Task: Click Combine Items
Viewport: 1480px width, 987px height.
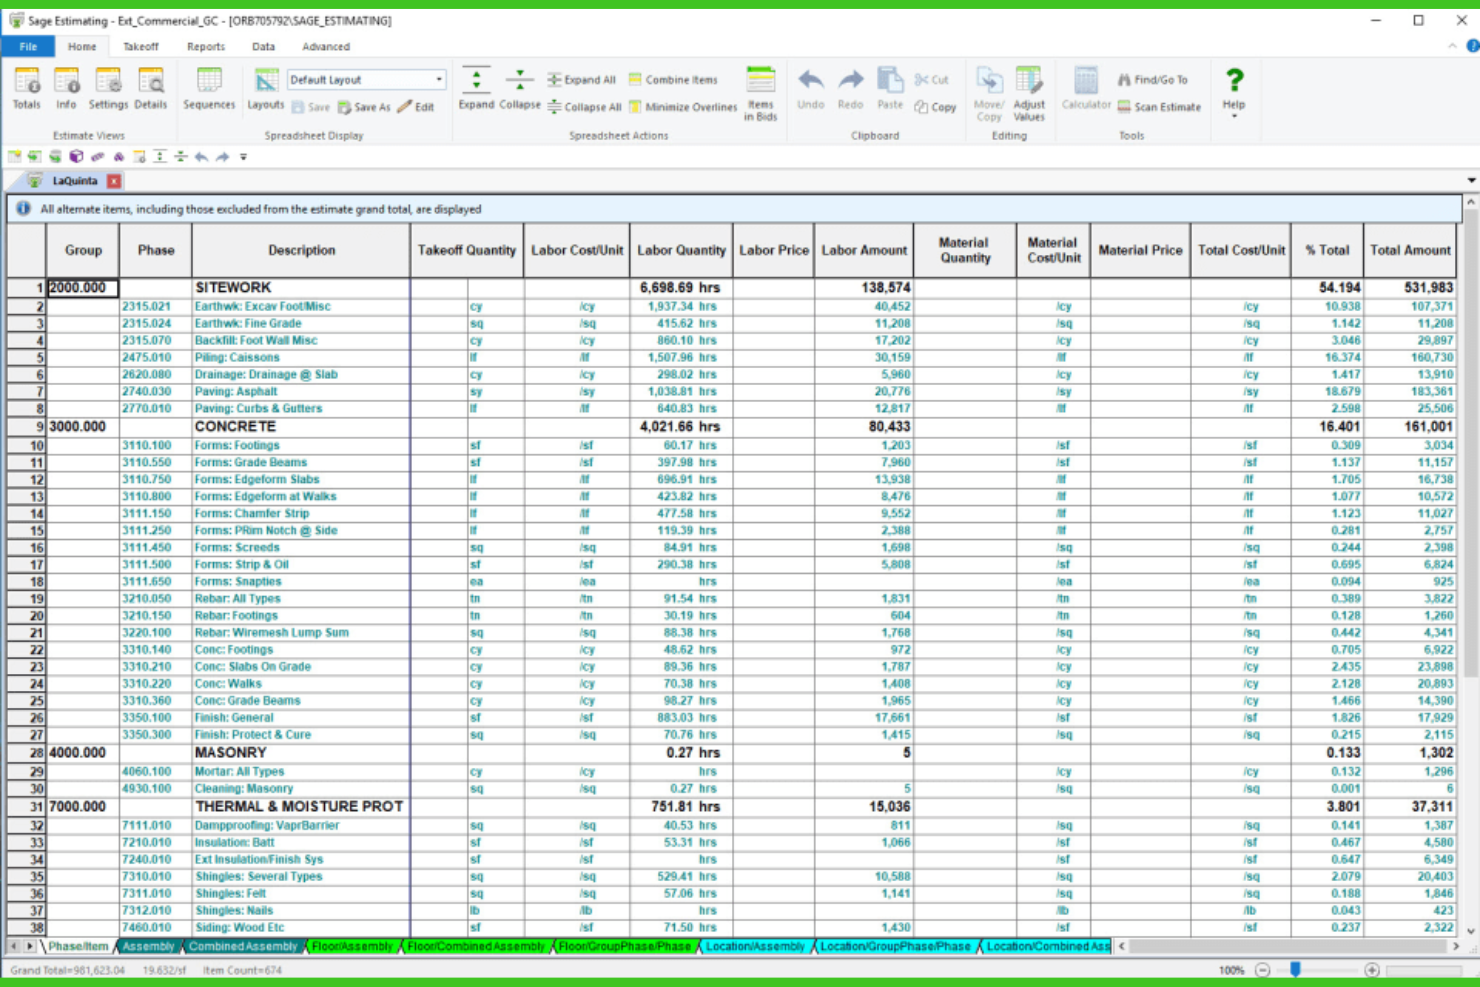Action: (x=673, y=80)
